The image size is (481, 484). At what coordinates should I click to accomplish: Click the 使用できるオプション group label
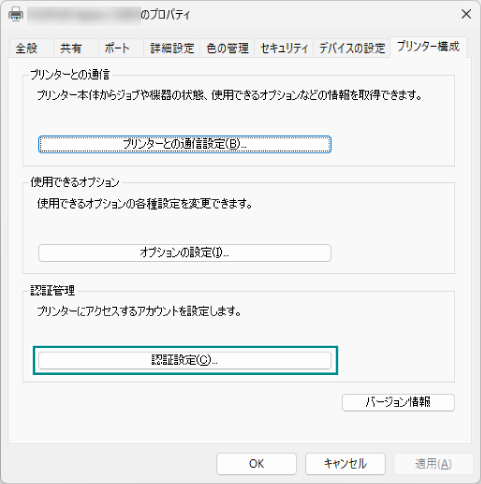pyautogui.click(x=75, y=182)
